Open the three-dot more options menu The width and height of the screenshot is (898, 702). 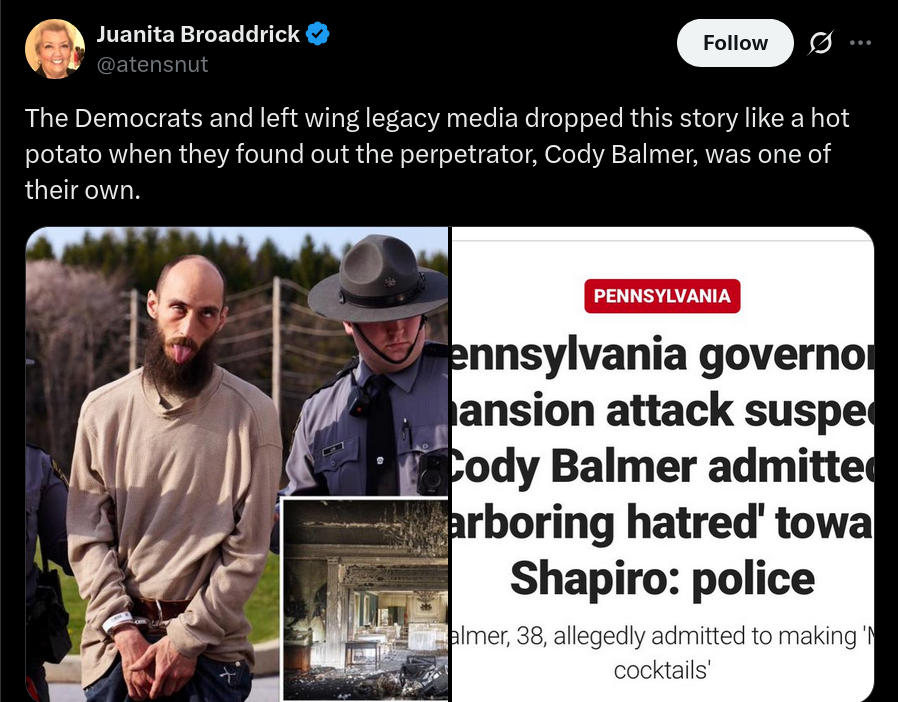860,42
